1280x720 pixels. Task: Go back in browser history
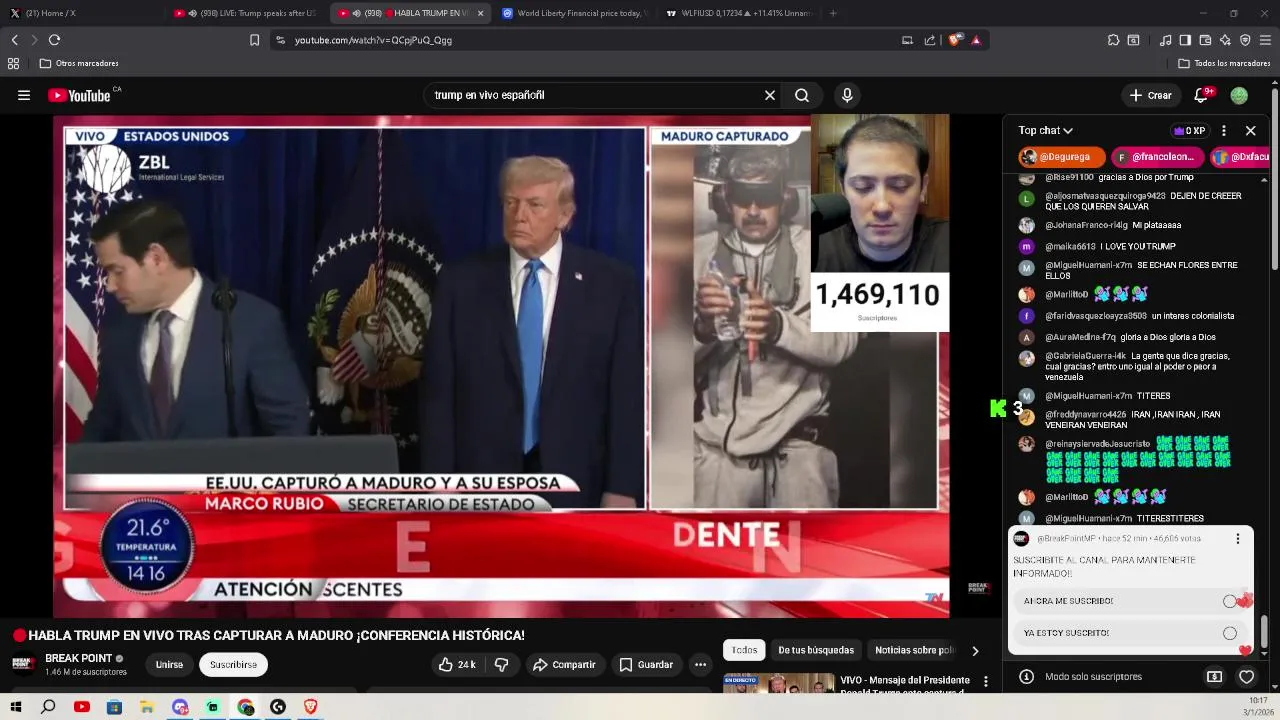coord(15,40)
